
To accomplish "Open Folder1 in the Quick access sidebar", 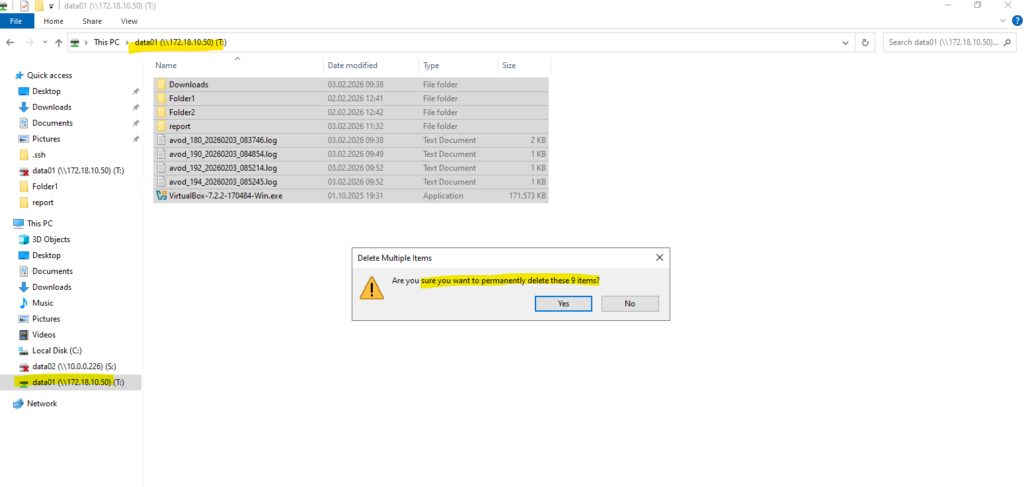I will (45, 186).
